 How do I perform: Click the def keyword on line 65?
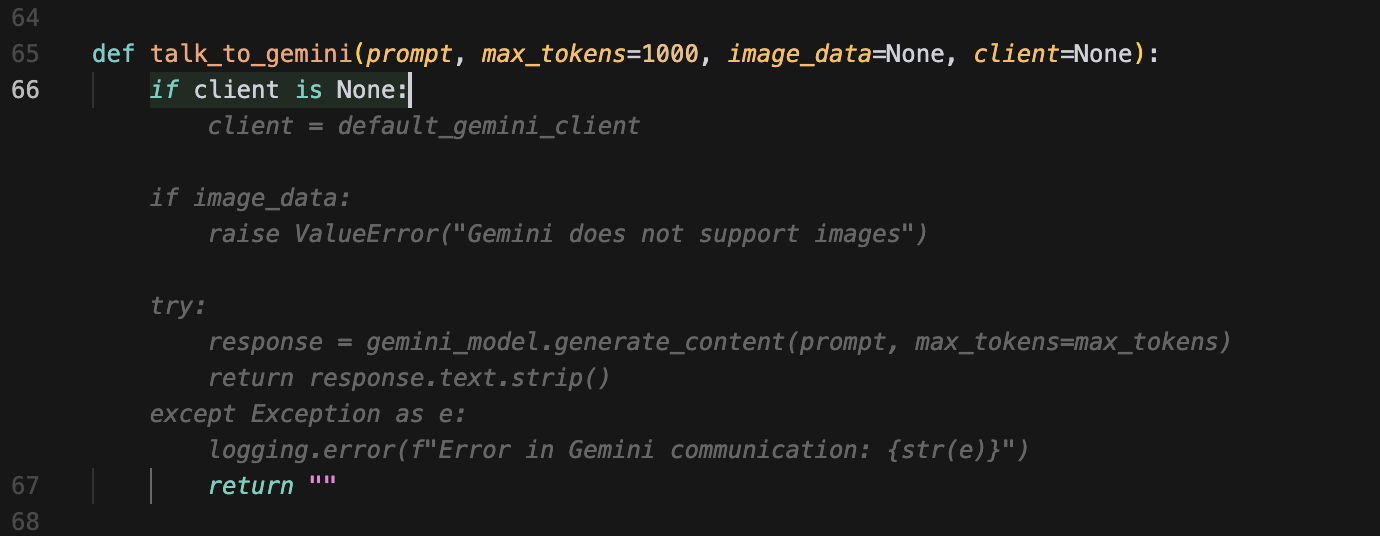[113, 54]
